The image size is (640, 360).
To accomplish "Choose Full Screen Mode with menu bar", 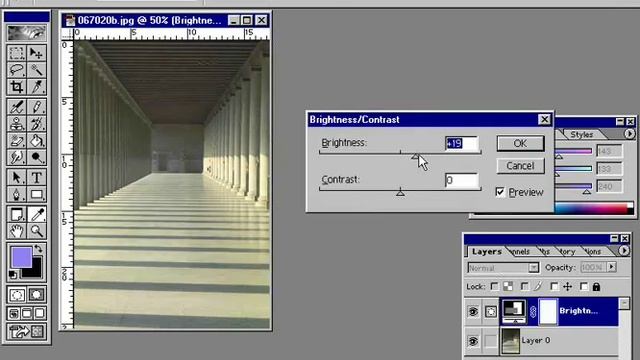I will click(27, 313).
